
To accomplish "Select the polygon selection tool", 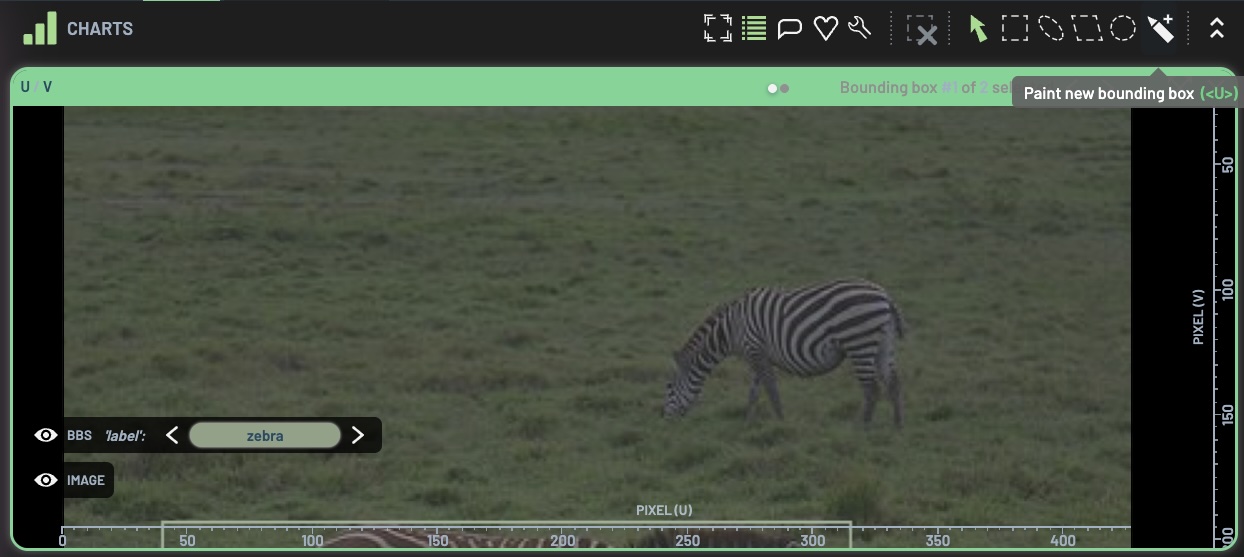I will 1087,28.
